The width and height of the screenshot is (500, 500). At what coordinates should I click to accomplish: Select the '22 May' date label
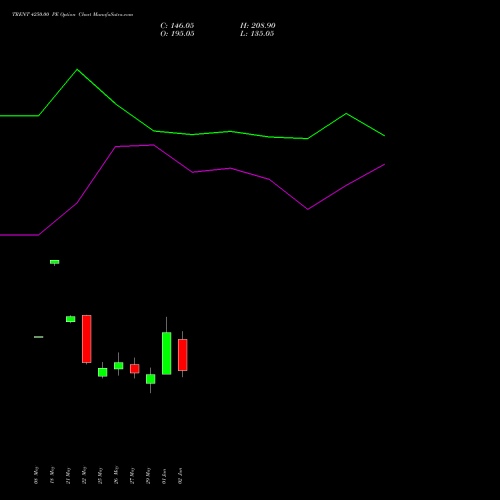pos(84,475)
